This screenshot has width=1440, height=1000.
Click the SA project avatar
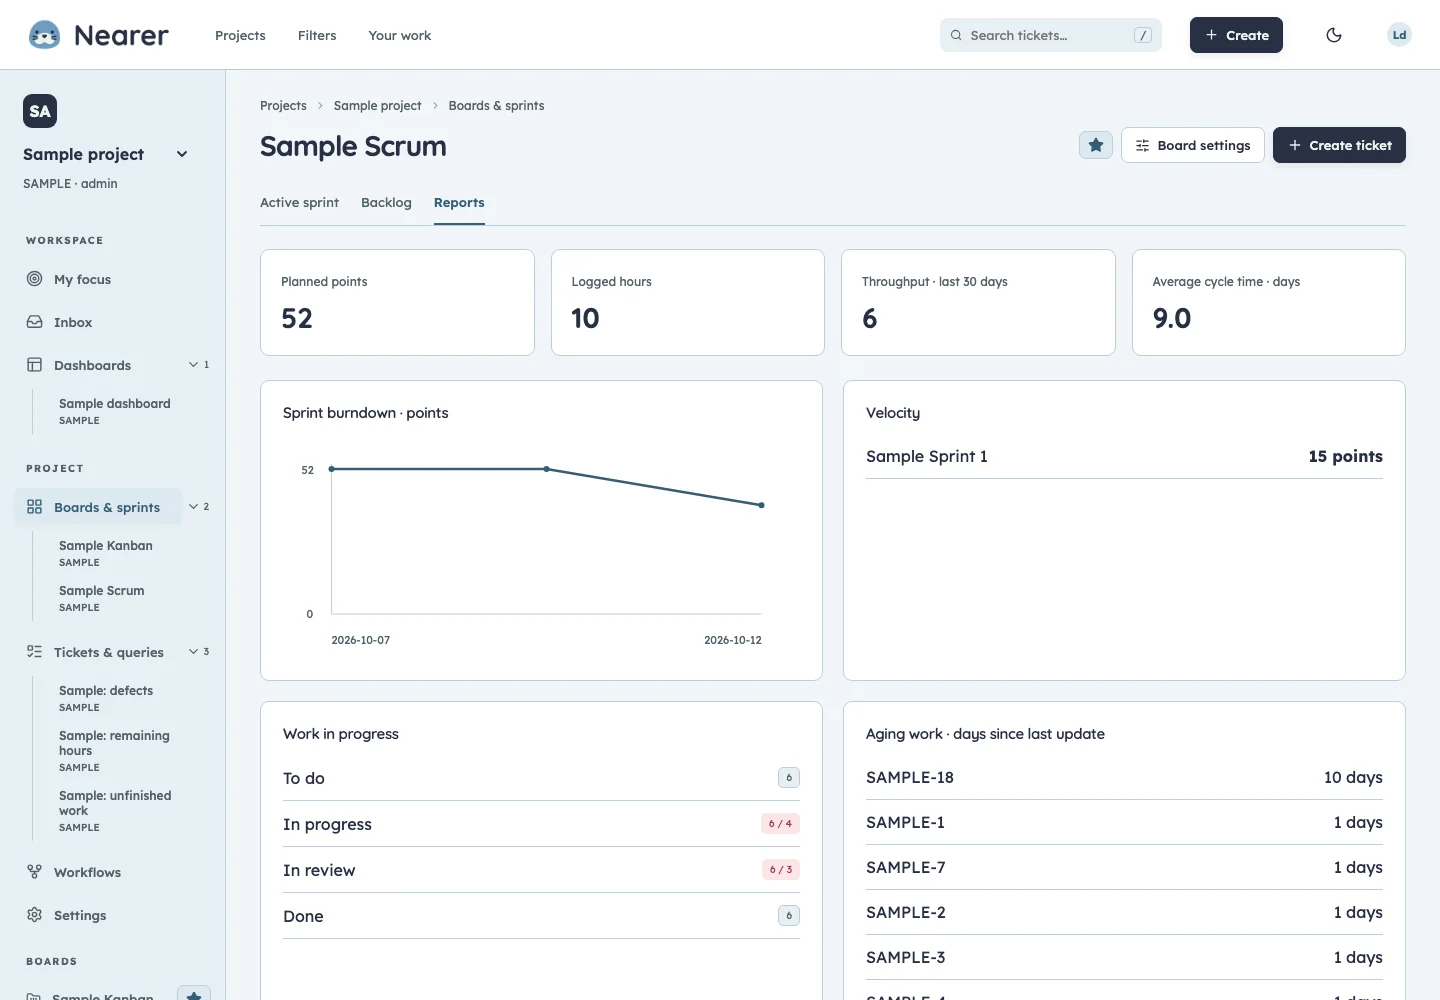(x=40, y=111)
